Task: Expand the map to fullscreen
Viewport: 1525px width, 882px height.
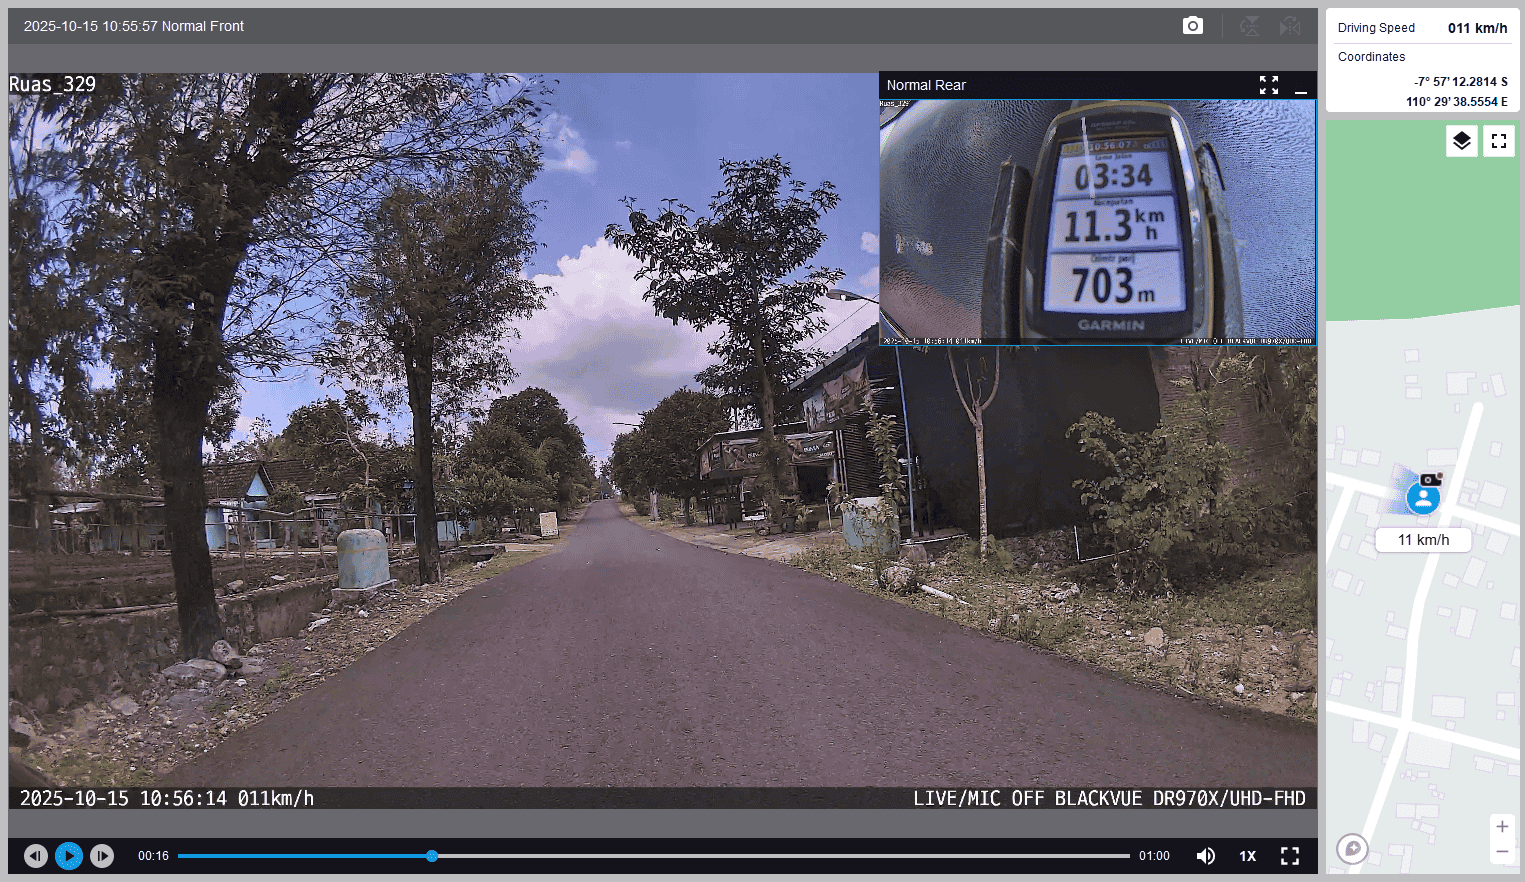Action: 1498,141
